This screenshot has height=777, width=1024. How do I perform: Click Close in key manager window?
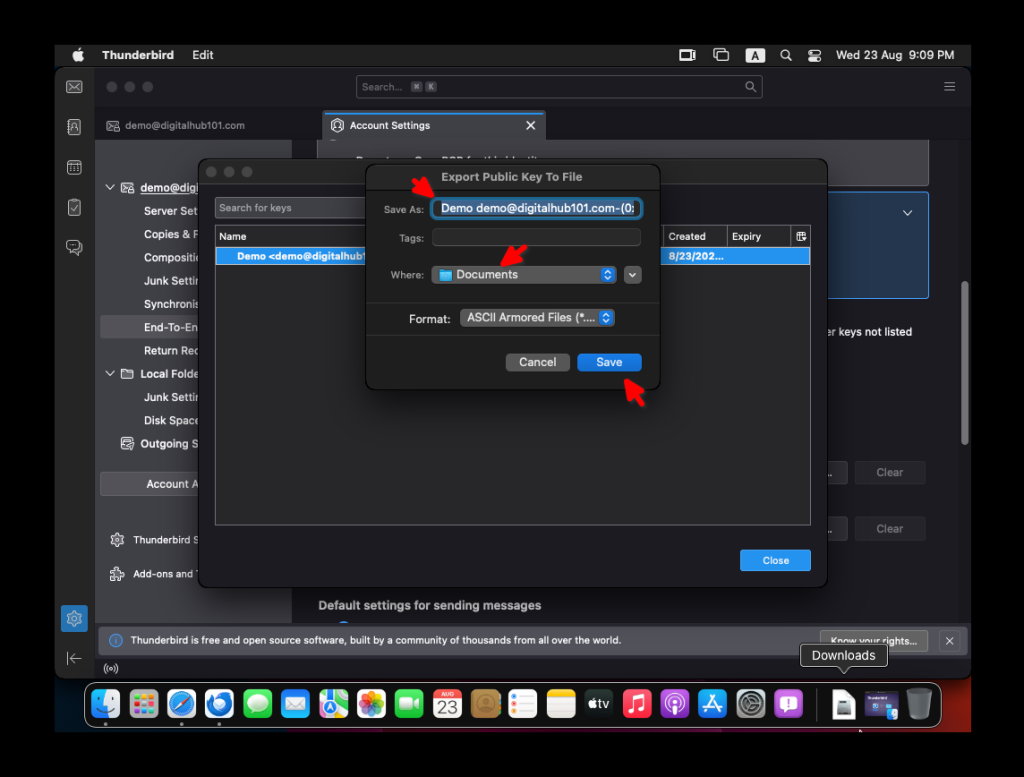(x=775, y=560)
